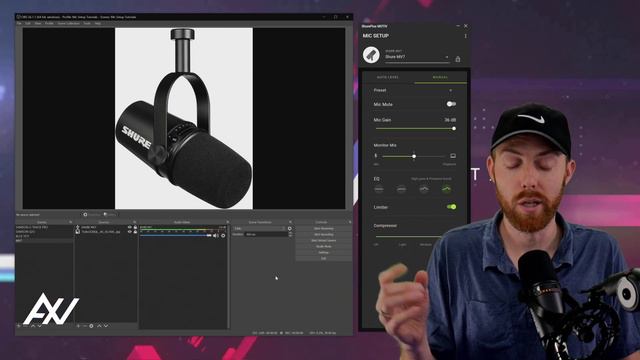Add a new scene with plus icon
This screenshot has width=640, height=360.
18,326
